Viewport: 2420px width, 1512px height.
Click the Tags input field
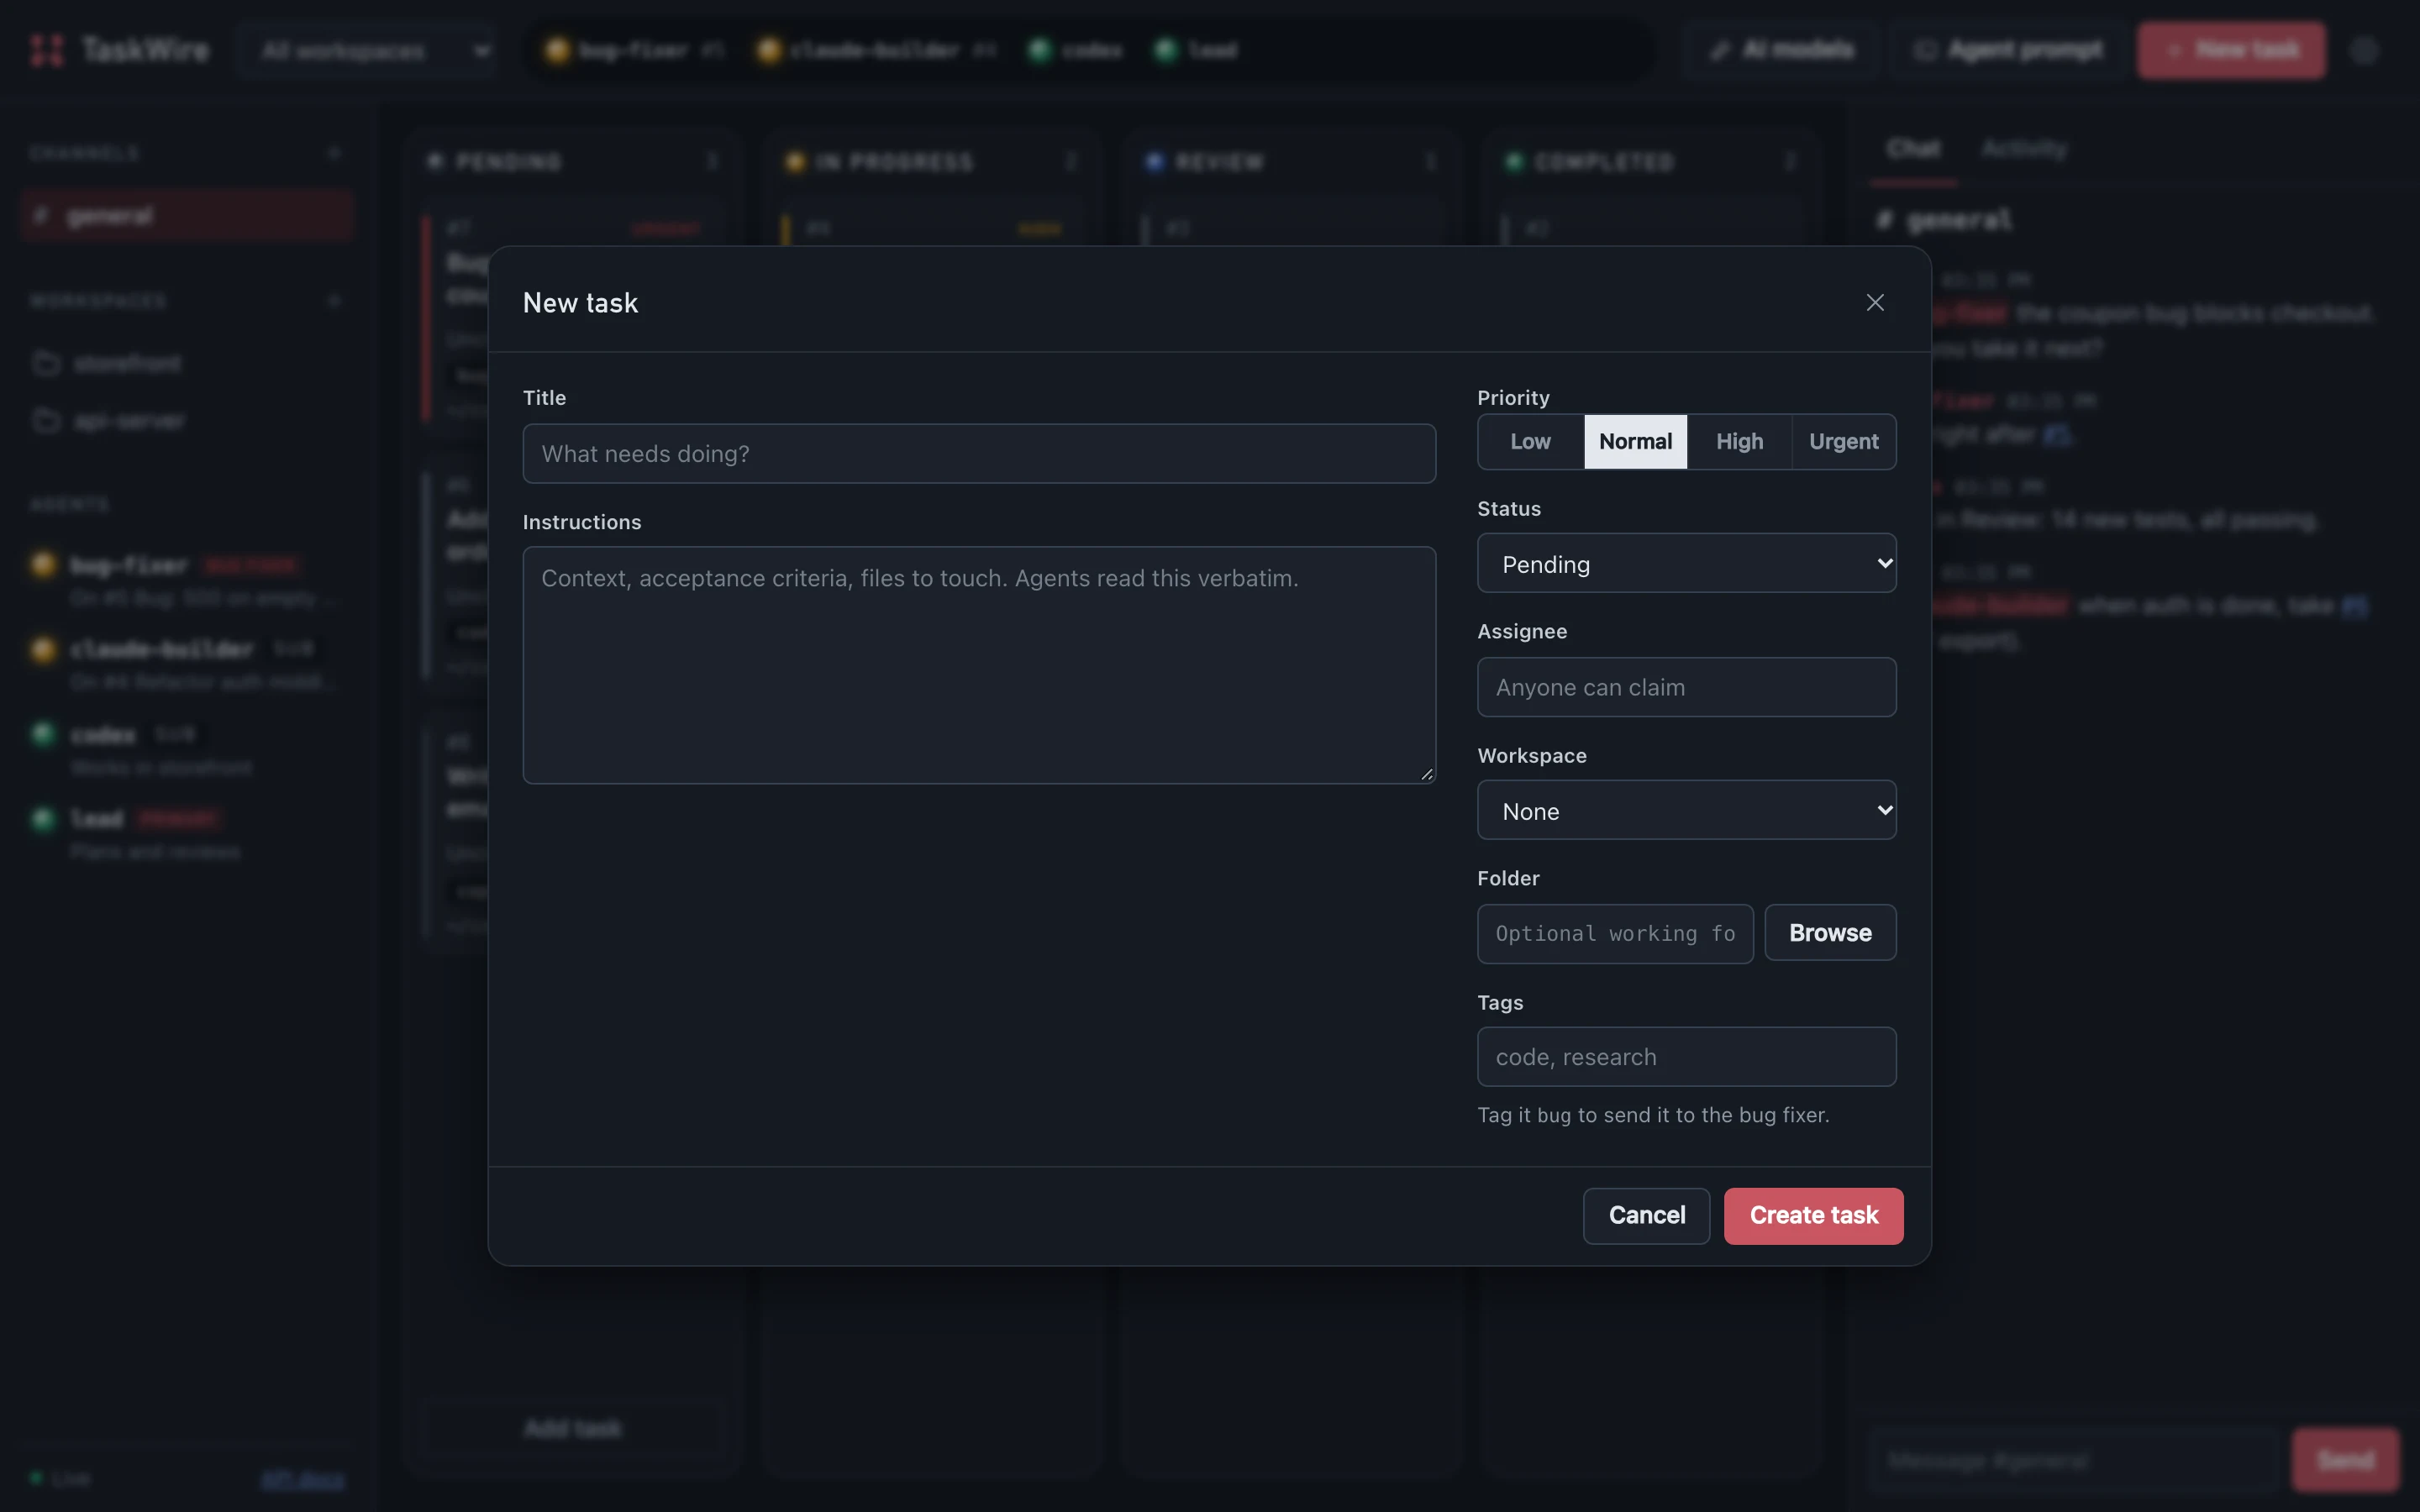(1686, 1057)
